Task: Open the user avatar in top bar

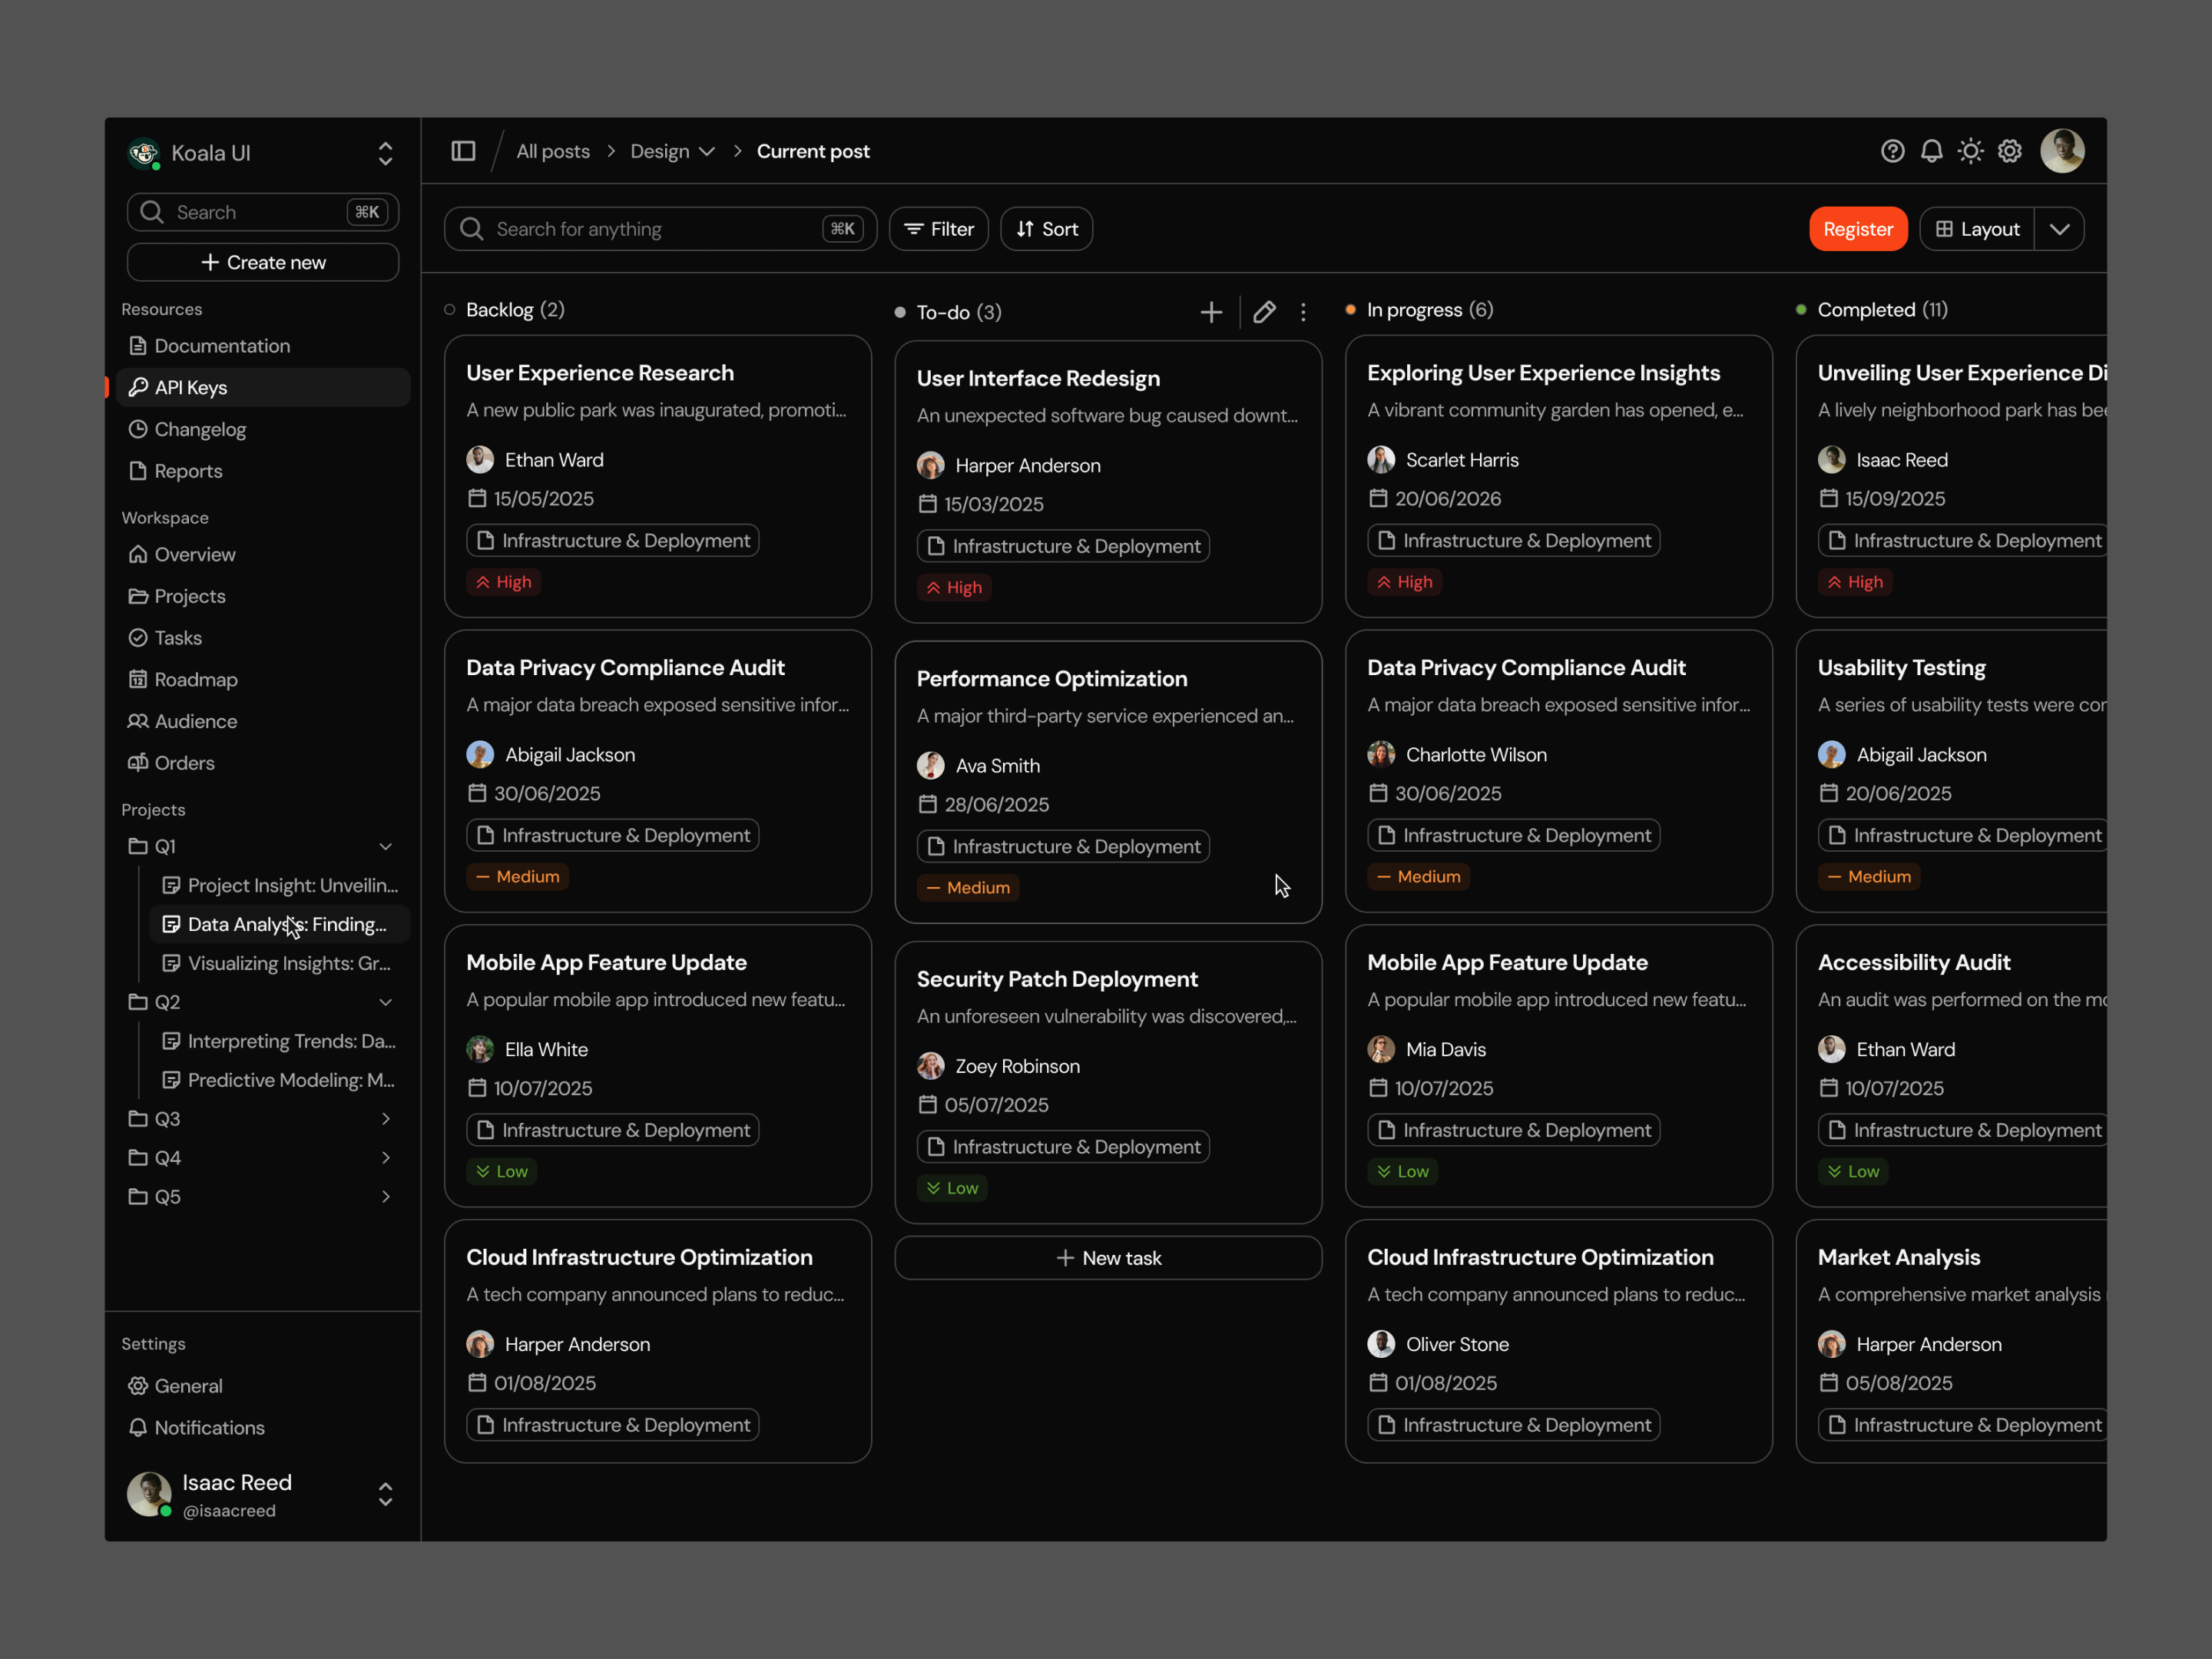Action: 2062,151
